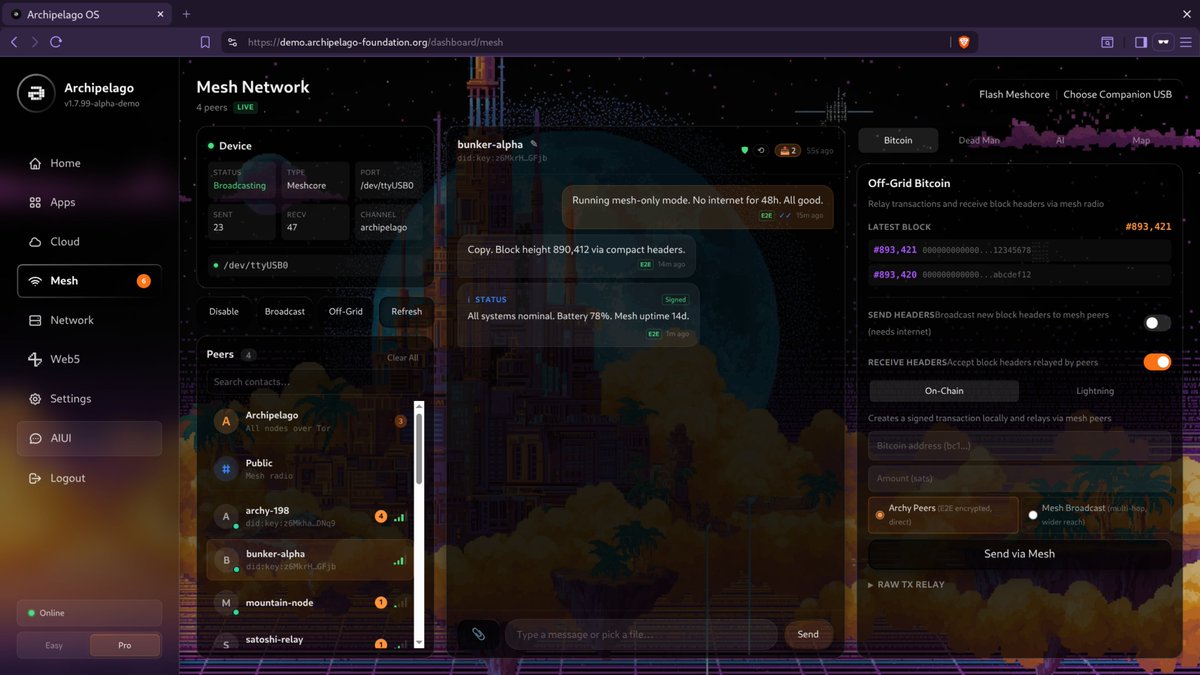Viewport: 1200px width, 675px height.
Task: Click the Off-Grid button
Action: [x=346, y=311]
